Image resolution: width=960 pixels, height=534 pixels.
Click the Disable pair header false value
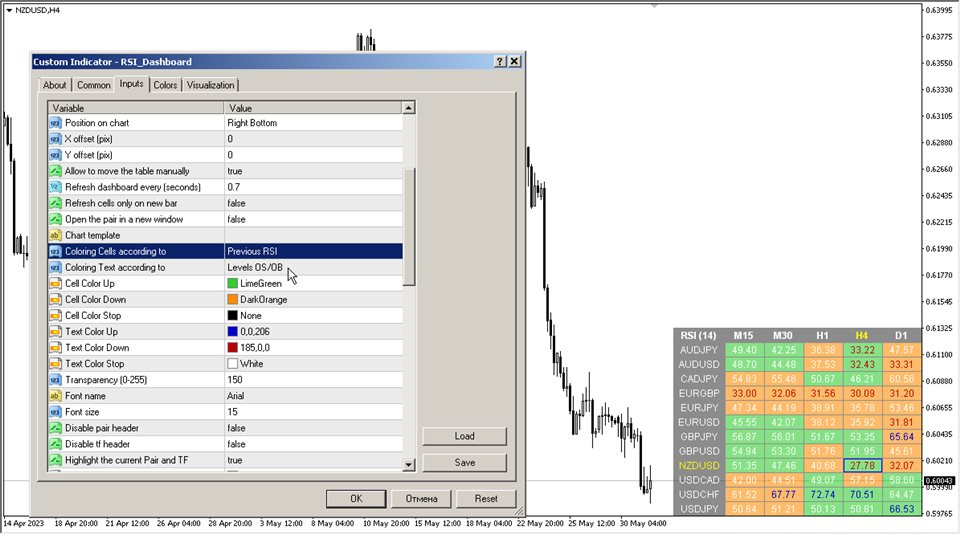coord(313,428)
